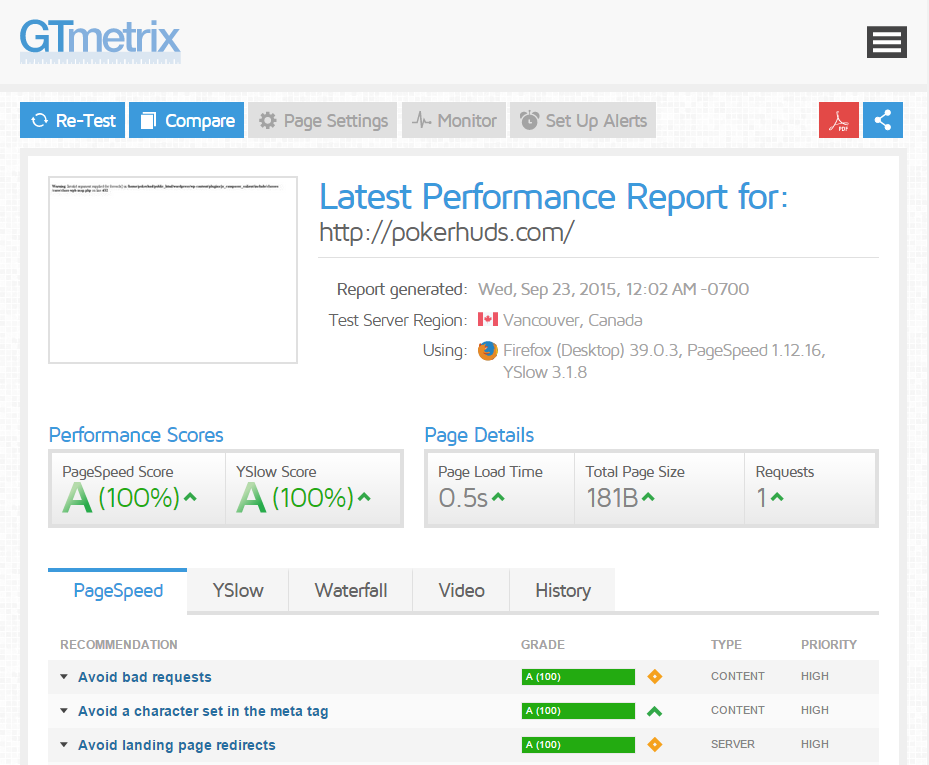The image size is (929, 765).
Task: Click the blue share icon
Action: pyautogui.click(x=883, y=120)
